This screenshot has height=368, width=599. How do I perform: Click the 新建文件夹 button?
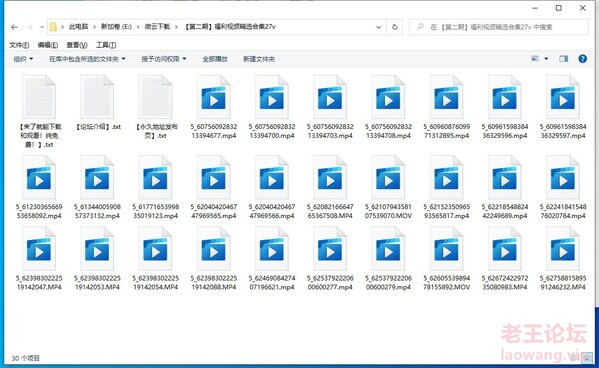259,59
